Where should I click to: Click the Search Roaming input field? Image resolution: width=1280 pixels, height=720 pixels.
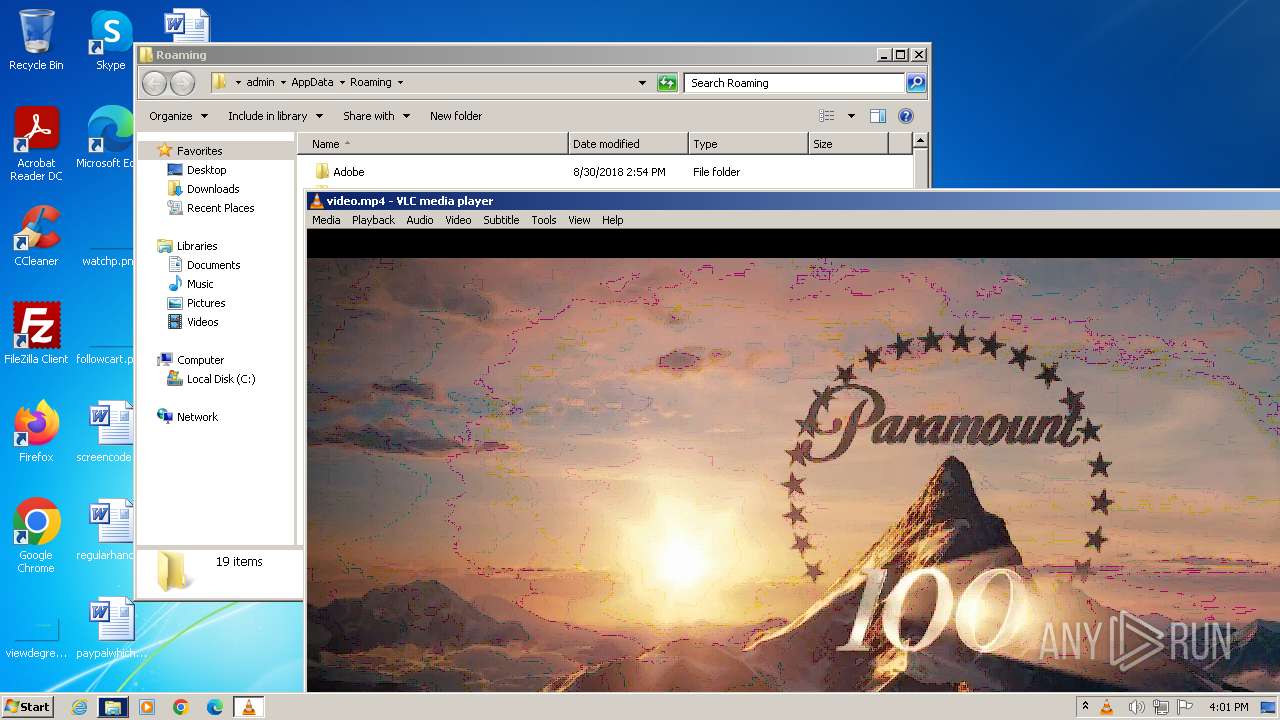pos(795,83)
